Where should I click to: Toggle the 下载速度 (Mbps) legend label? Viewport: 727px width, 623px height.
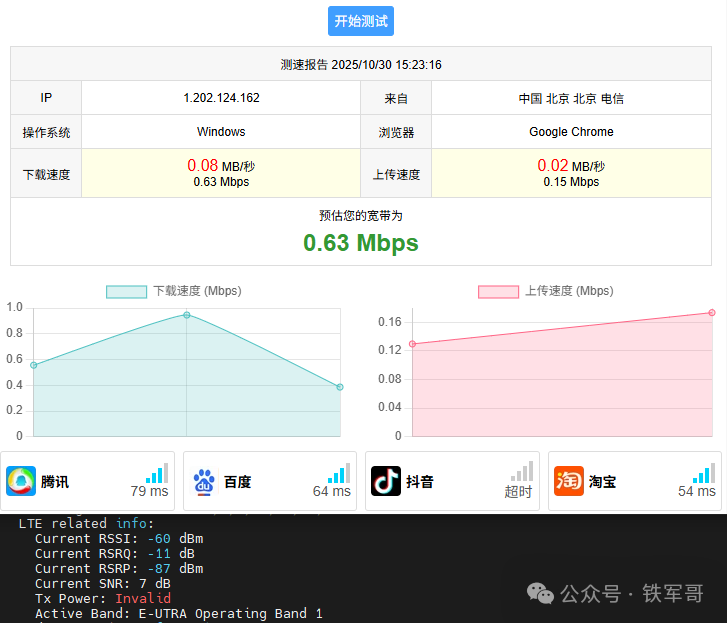196,291
